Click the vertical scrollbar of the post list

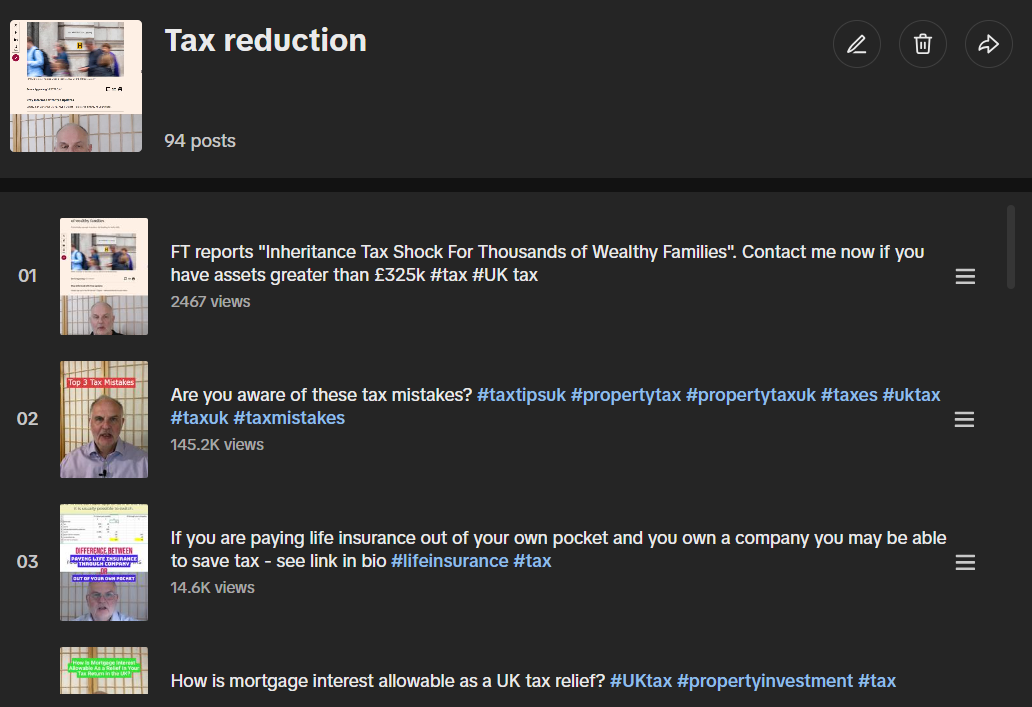click(x=1011, y=247)
